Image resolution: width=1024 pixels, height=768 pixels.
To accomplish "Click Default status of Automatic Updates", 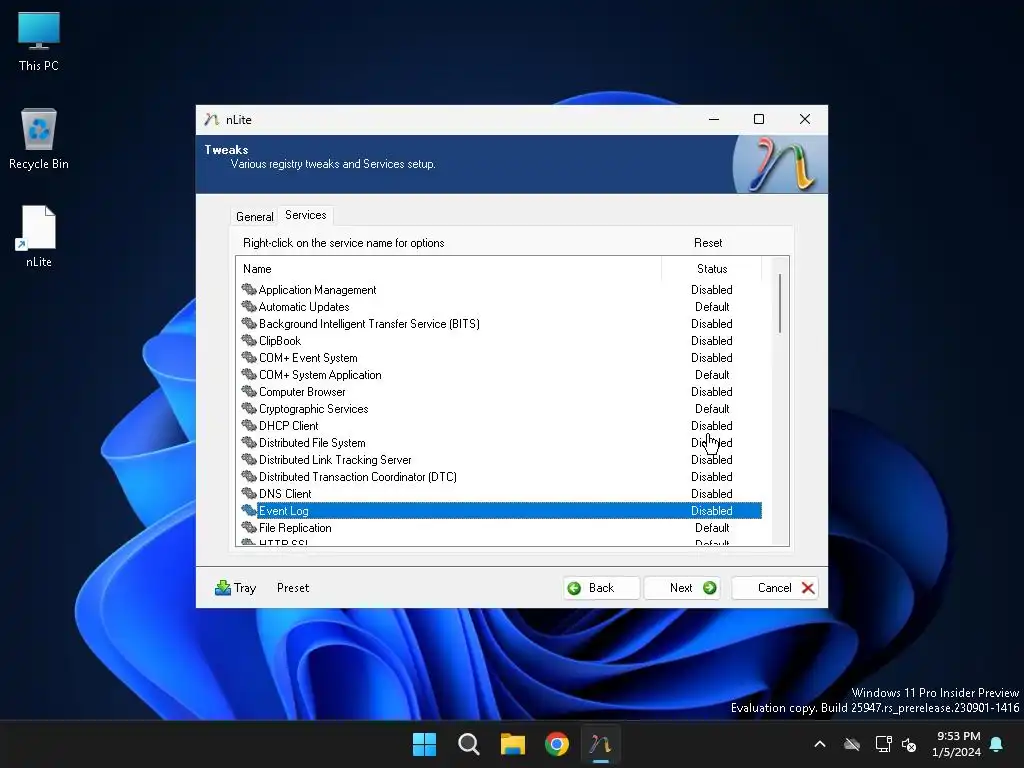I will (712, 306).
